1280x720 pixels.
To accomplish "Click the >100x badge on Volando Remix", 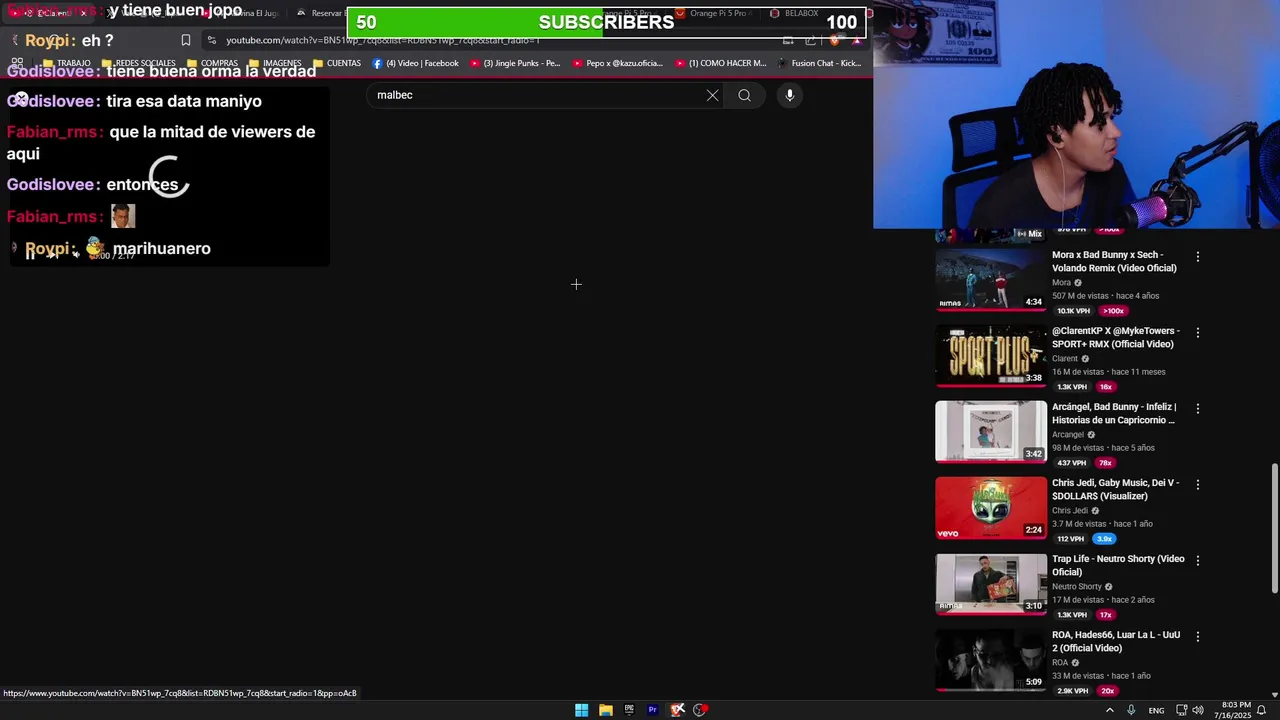I will tap(1113, 311).
